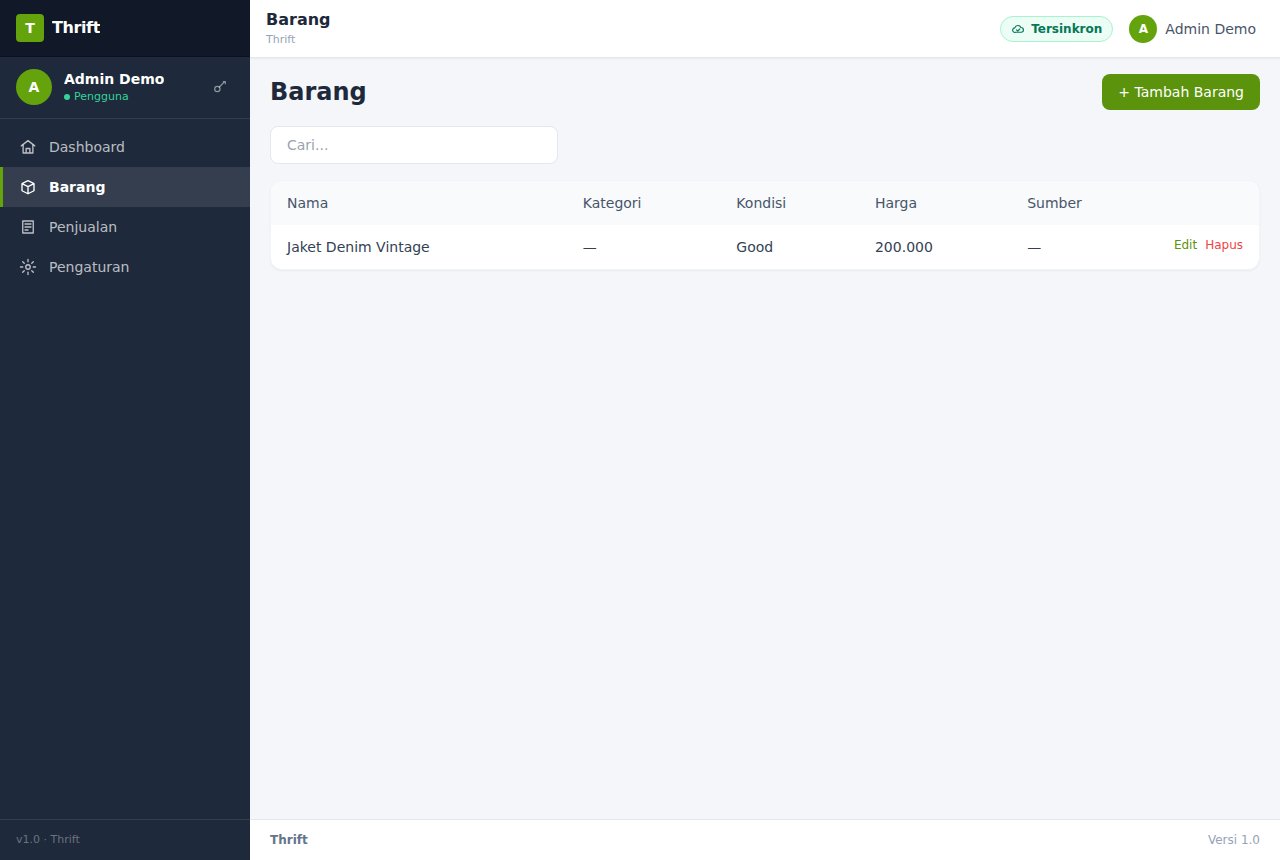Click the Tersinkron status badge

(1056, 29)
